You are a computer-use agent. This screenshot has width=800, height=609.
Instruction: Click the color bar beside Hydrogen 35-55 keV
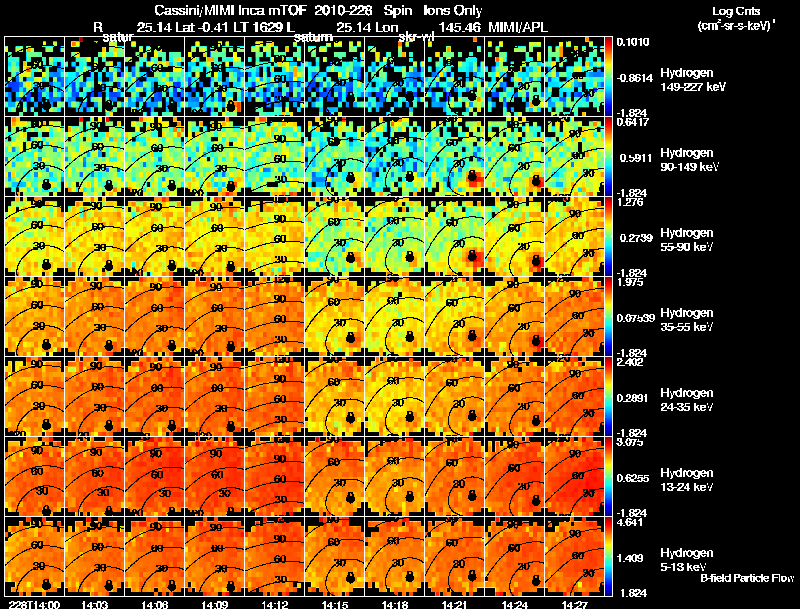(609, 317)
